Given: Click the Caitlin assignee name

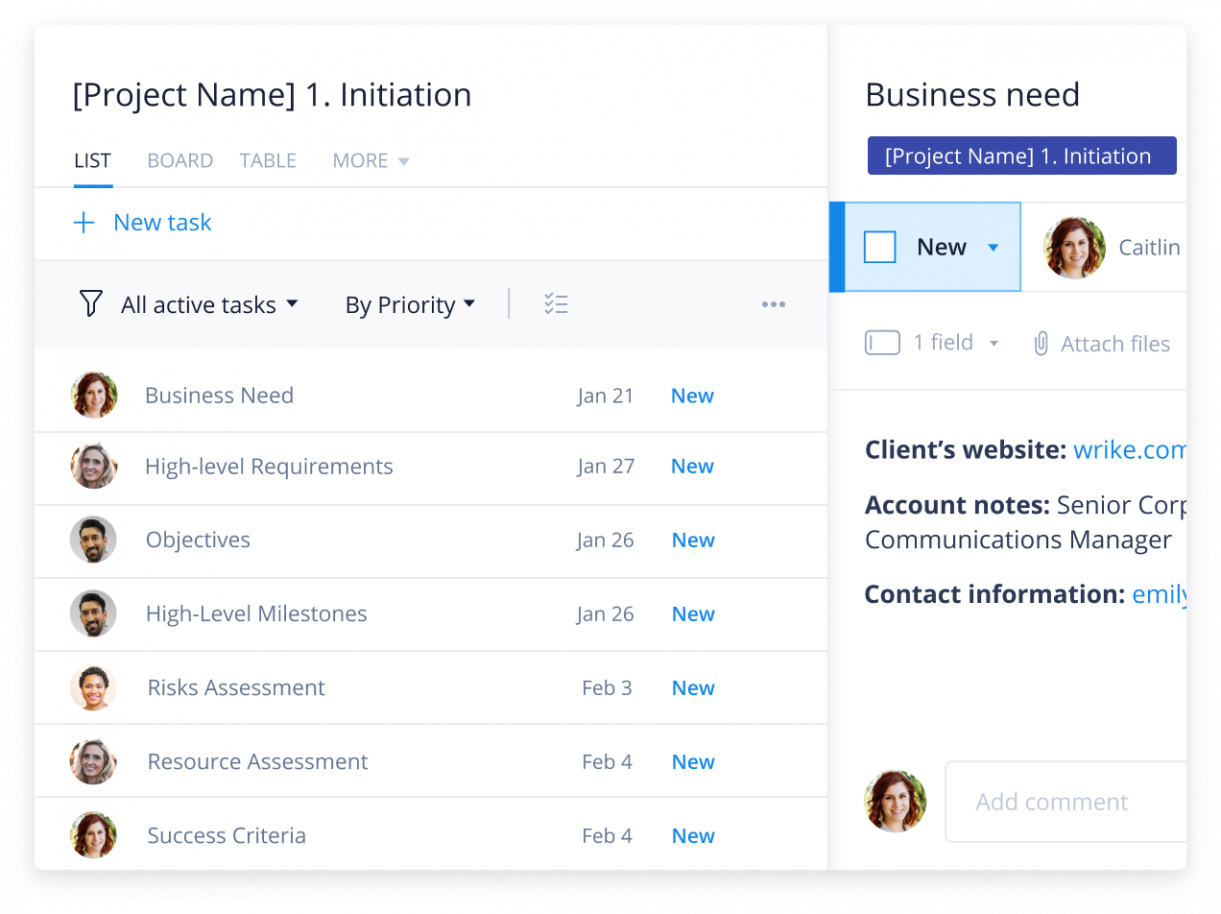Looking at the screenshot, I should click(x=1149, y=248).
